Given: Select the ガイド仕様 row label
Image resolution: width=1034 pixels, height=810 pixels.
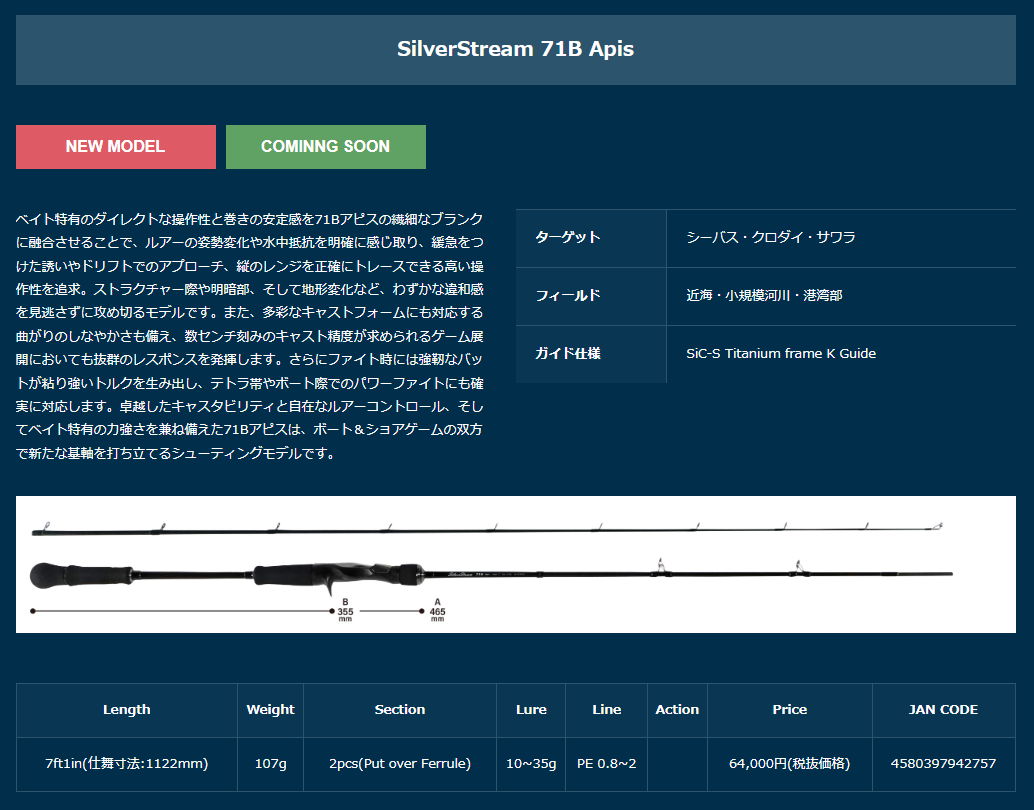Looking at the screenshot, I should [x=568, y=354].
